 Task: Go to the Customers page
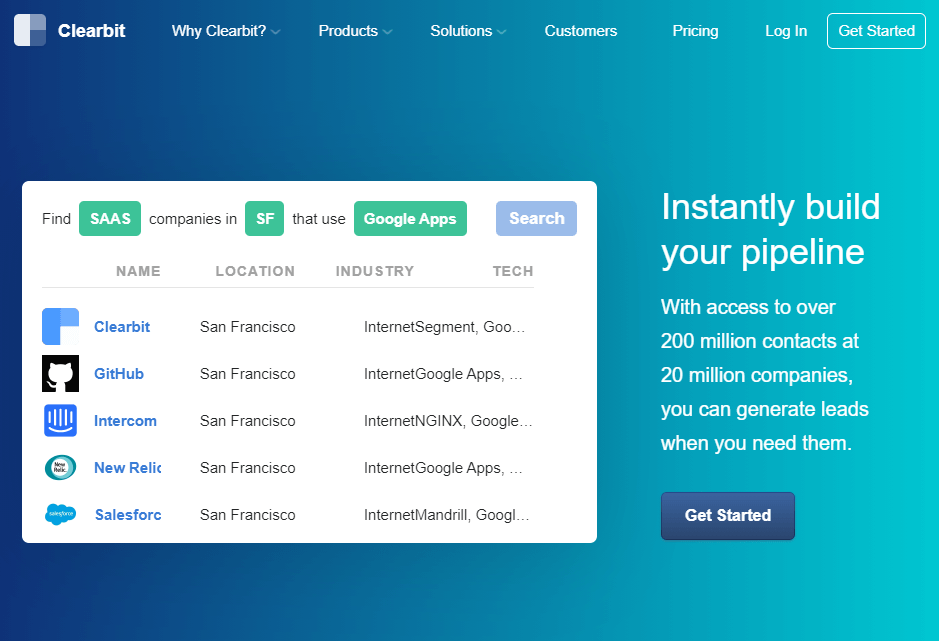(x=581, y=31)
